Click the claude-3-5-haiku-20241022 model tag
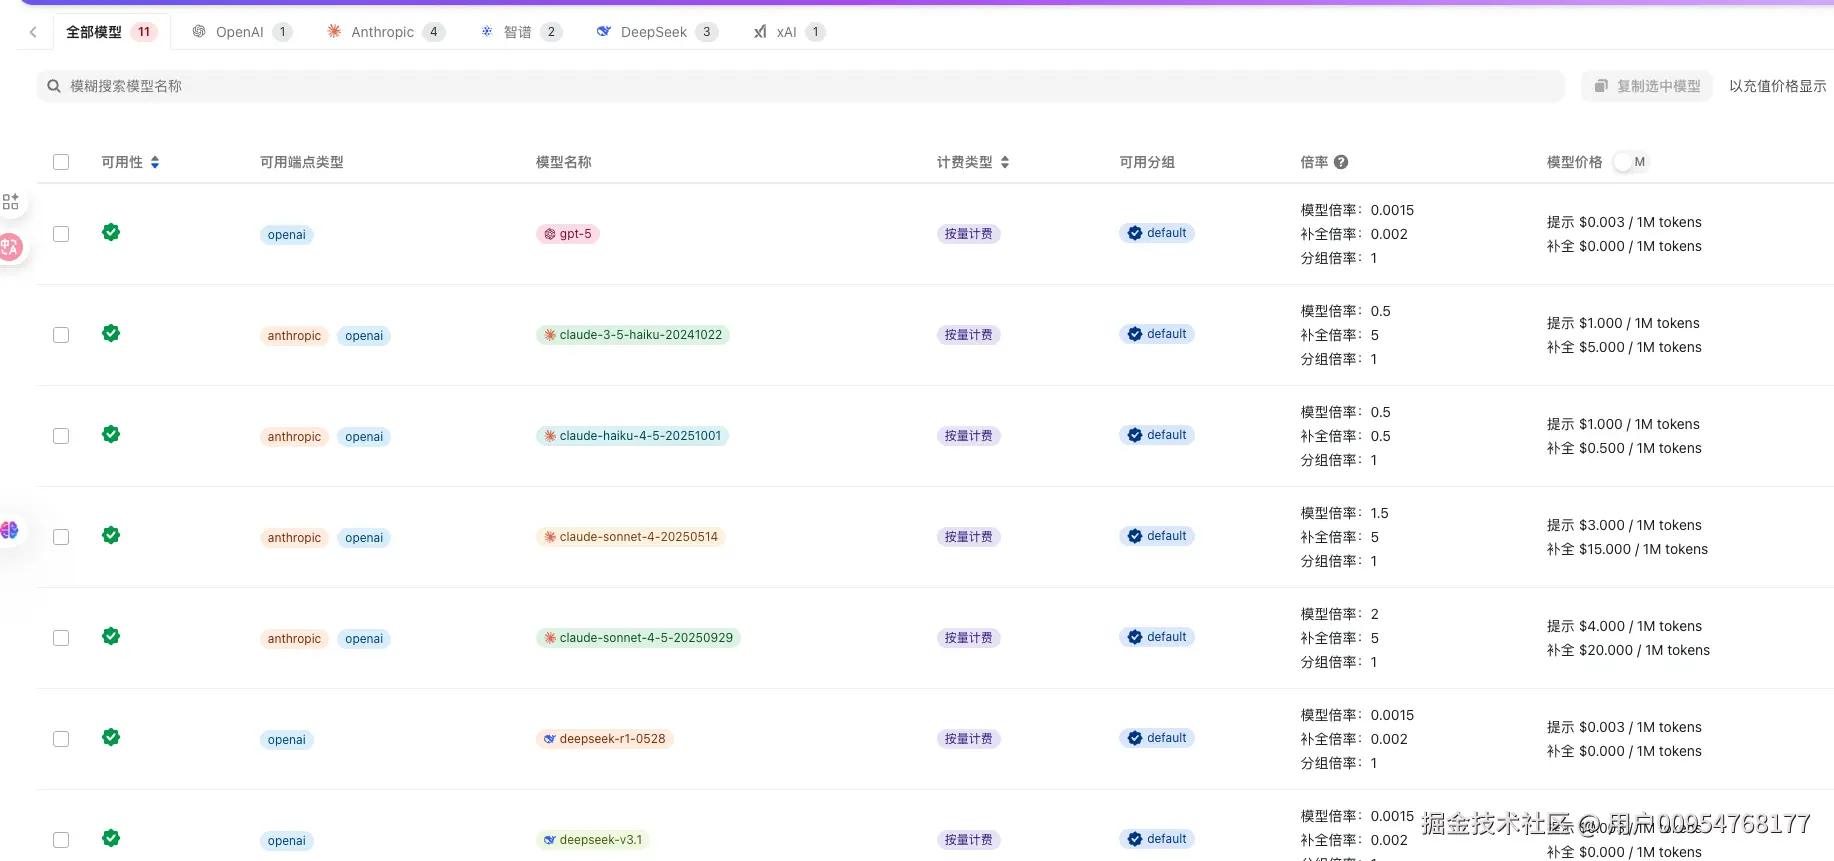The height and width of the screenshot is (861, 1834). point(633,335)
